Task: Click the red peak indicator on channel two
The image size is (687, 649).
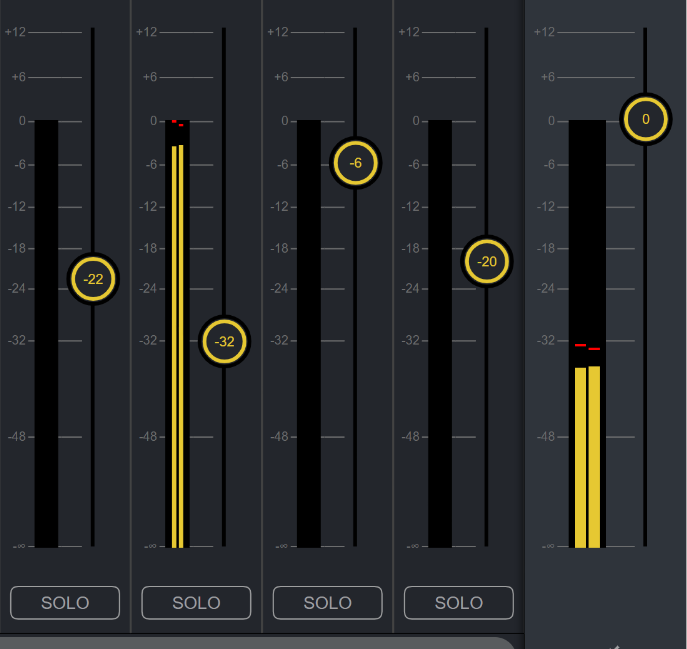Action: (177, 123)
